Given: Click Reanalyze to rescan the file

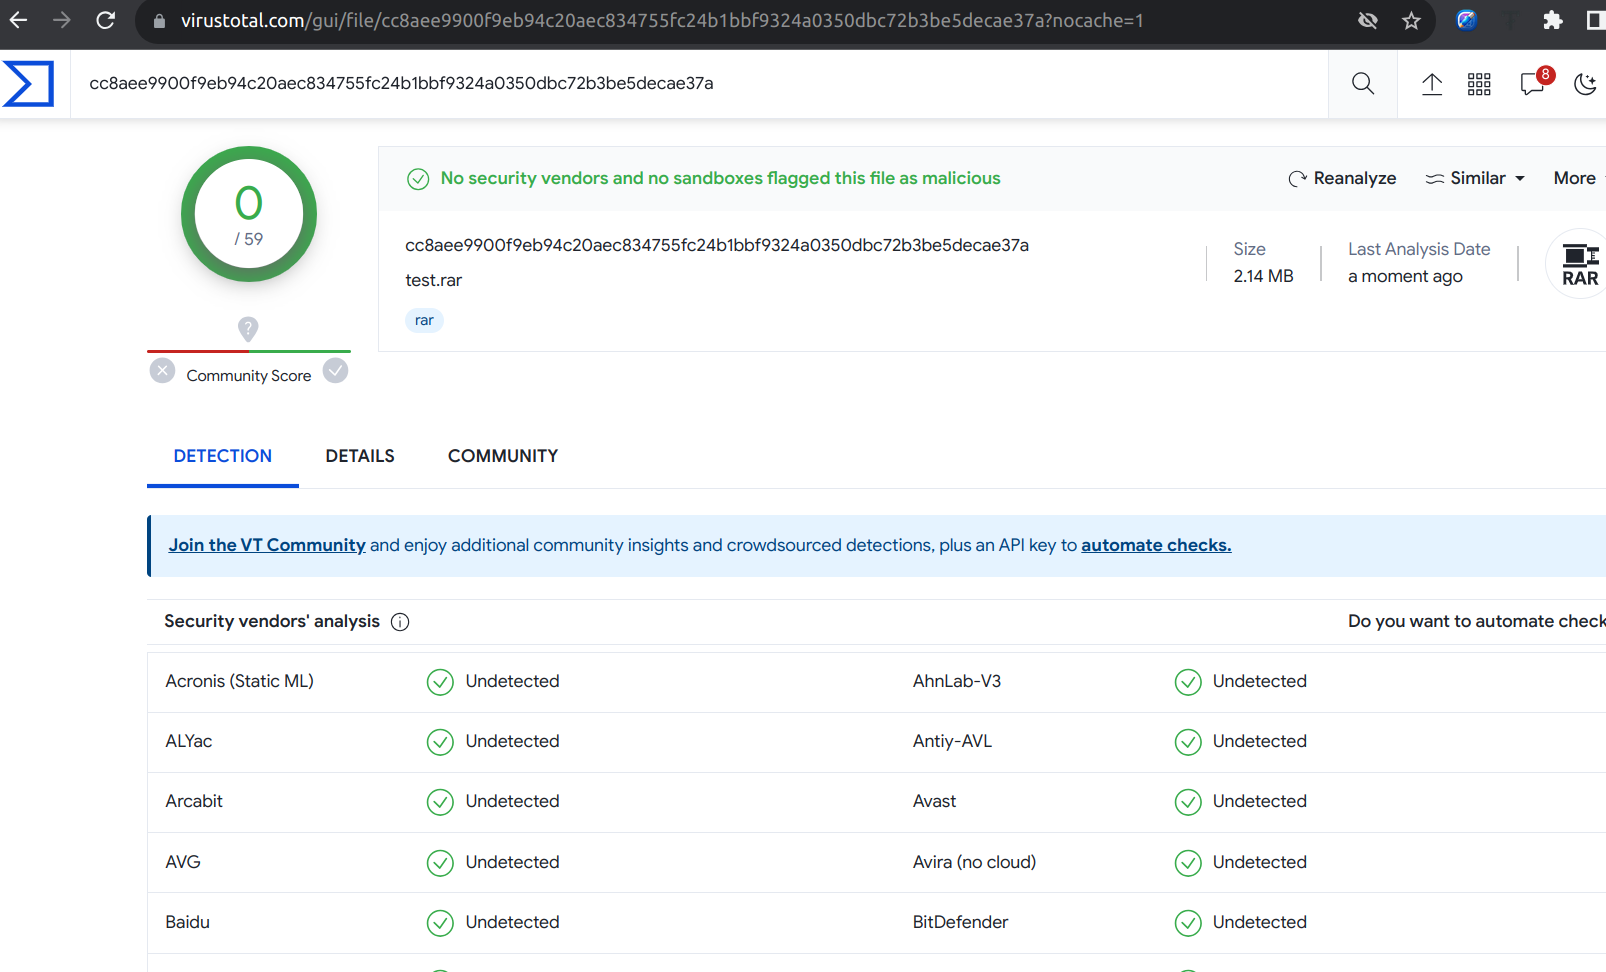Looking at the screenshot, I should (x=1342, y=178).
